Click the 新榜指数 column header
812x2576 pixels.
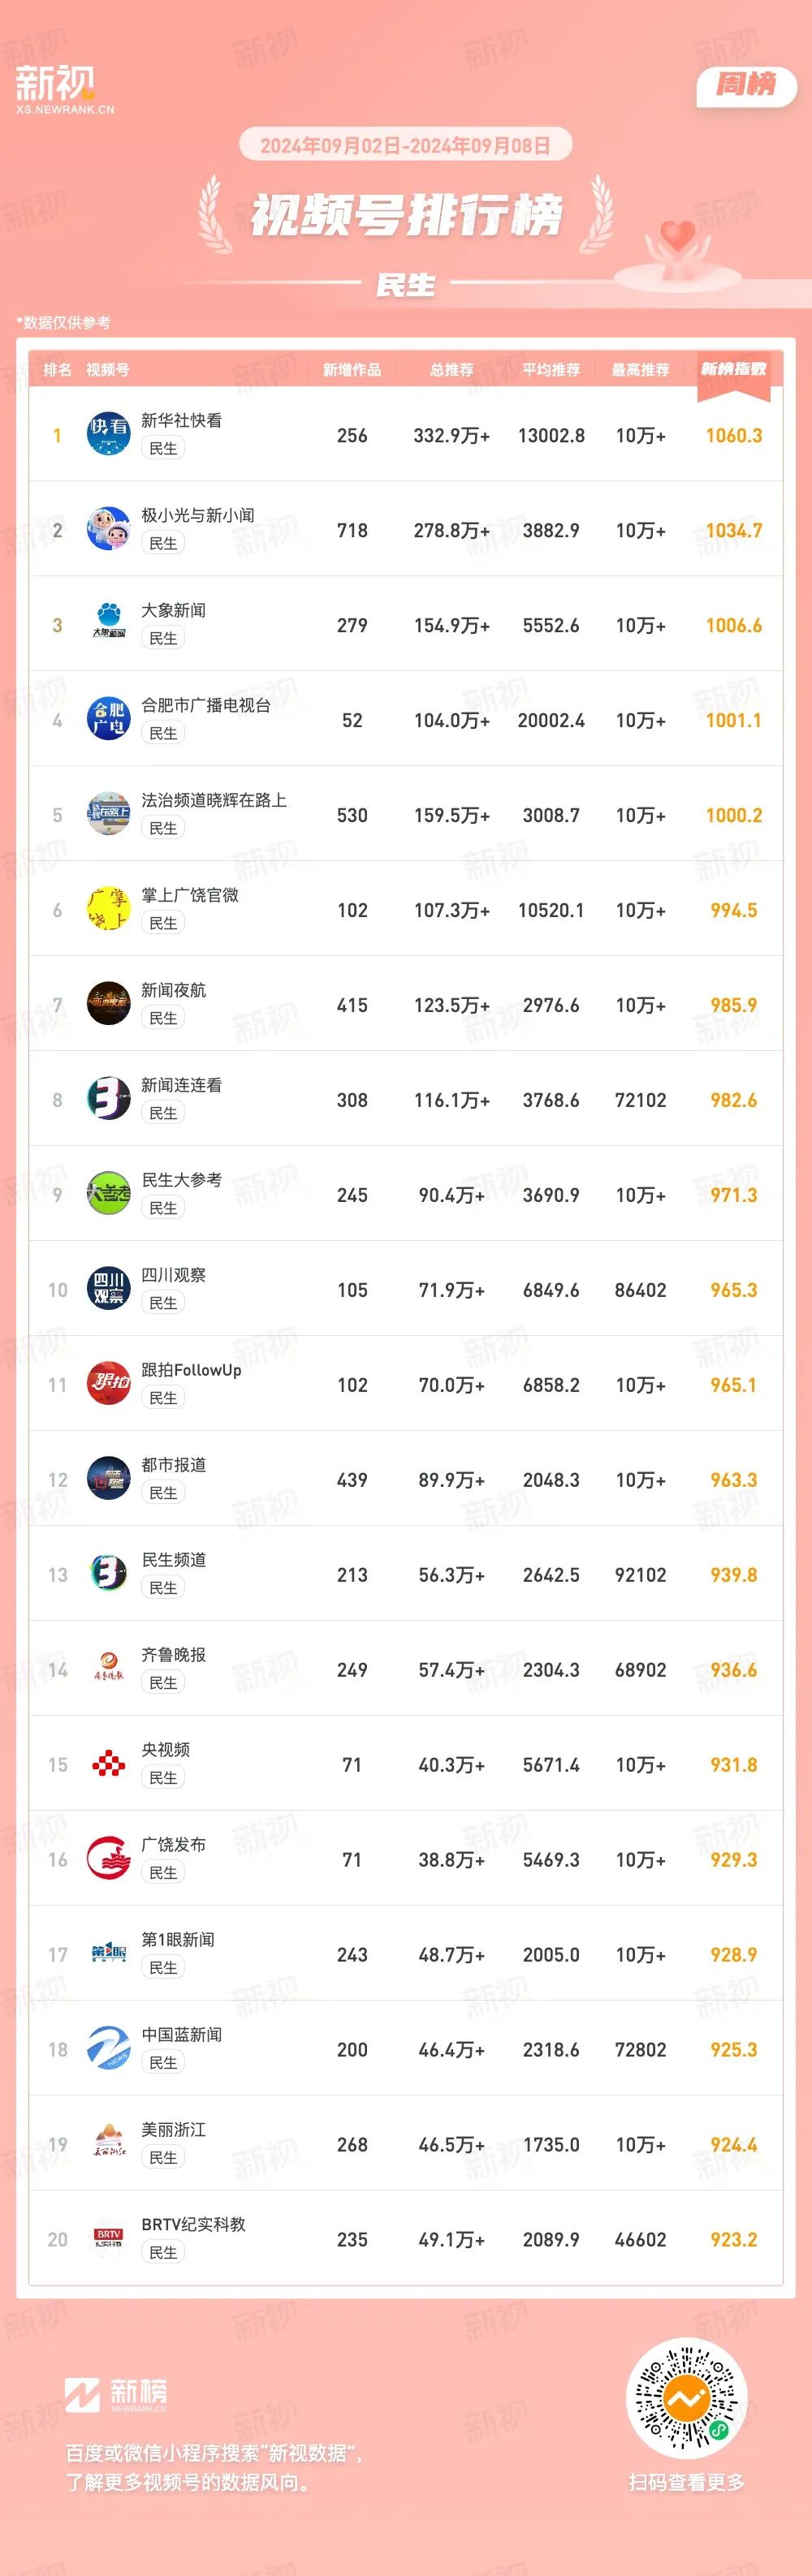pos(734,369)
